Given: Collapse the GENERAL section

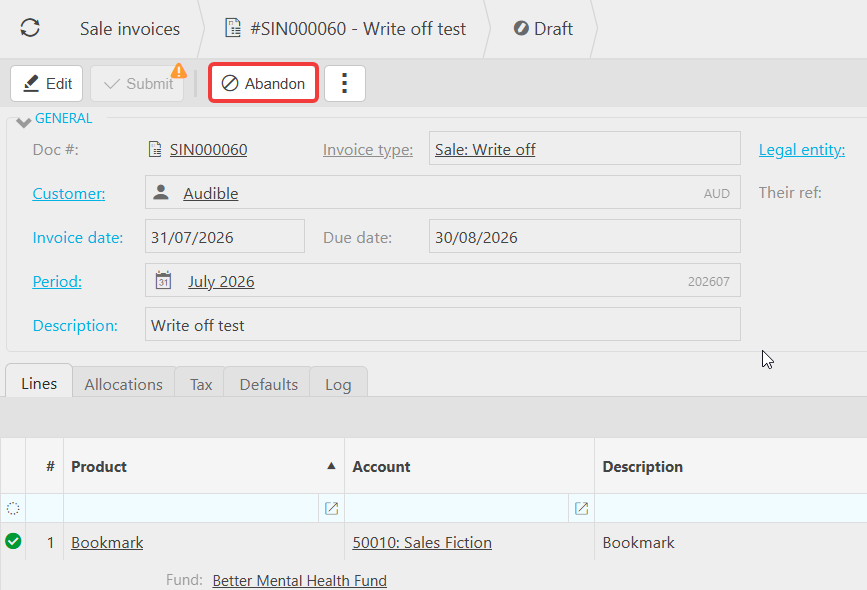Looking at the screenshot, I should pyautogui.click(x=23, y=122).
